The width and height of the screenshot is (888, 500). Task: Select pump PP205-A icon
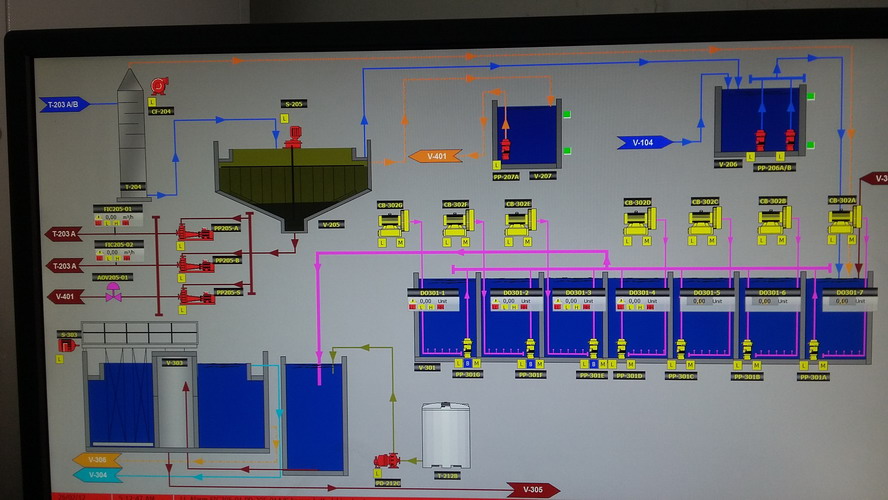click(195, 232)
